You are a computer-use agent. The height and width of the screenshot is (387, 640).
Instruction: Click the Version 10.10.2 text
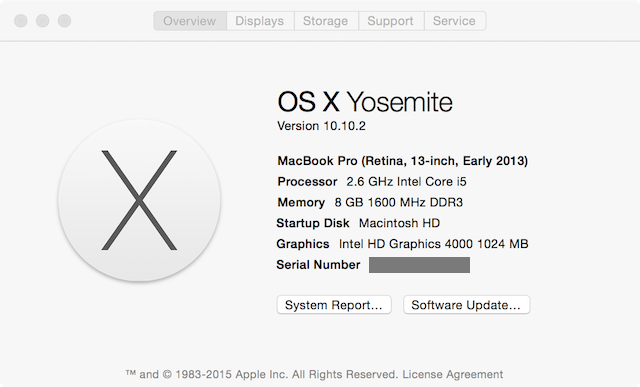[321, 126]
